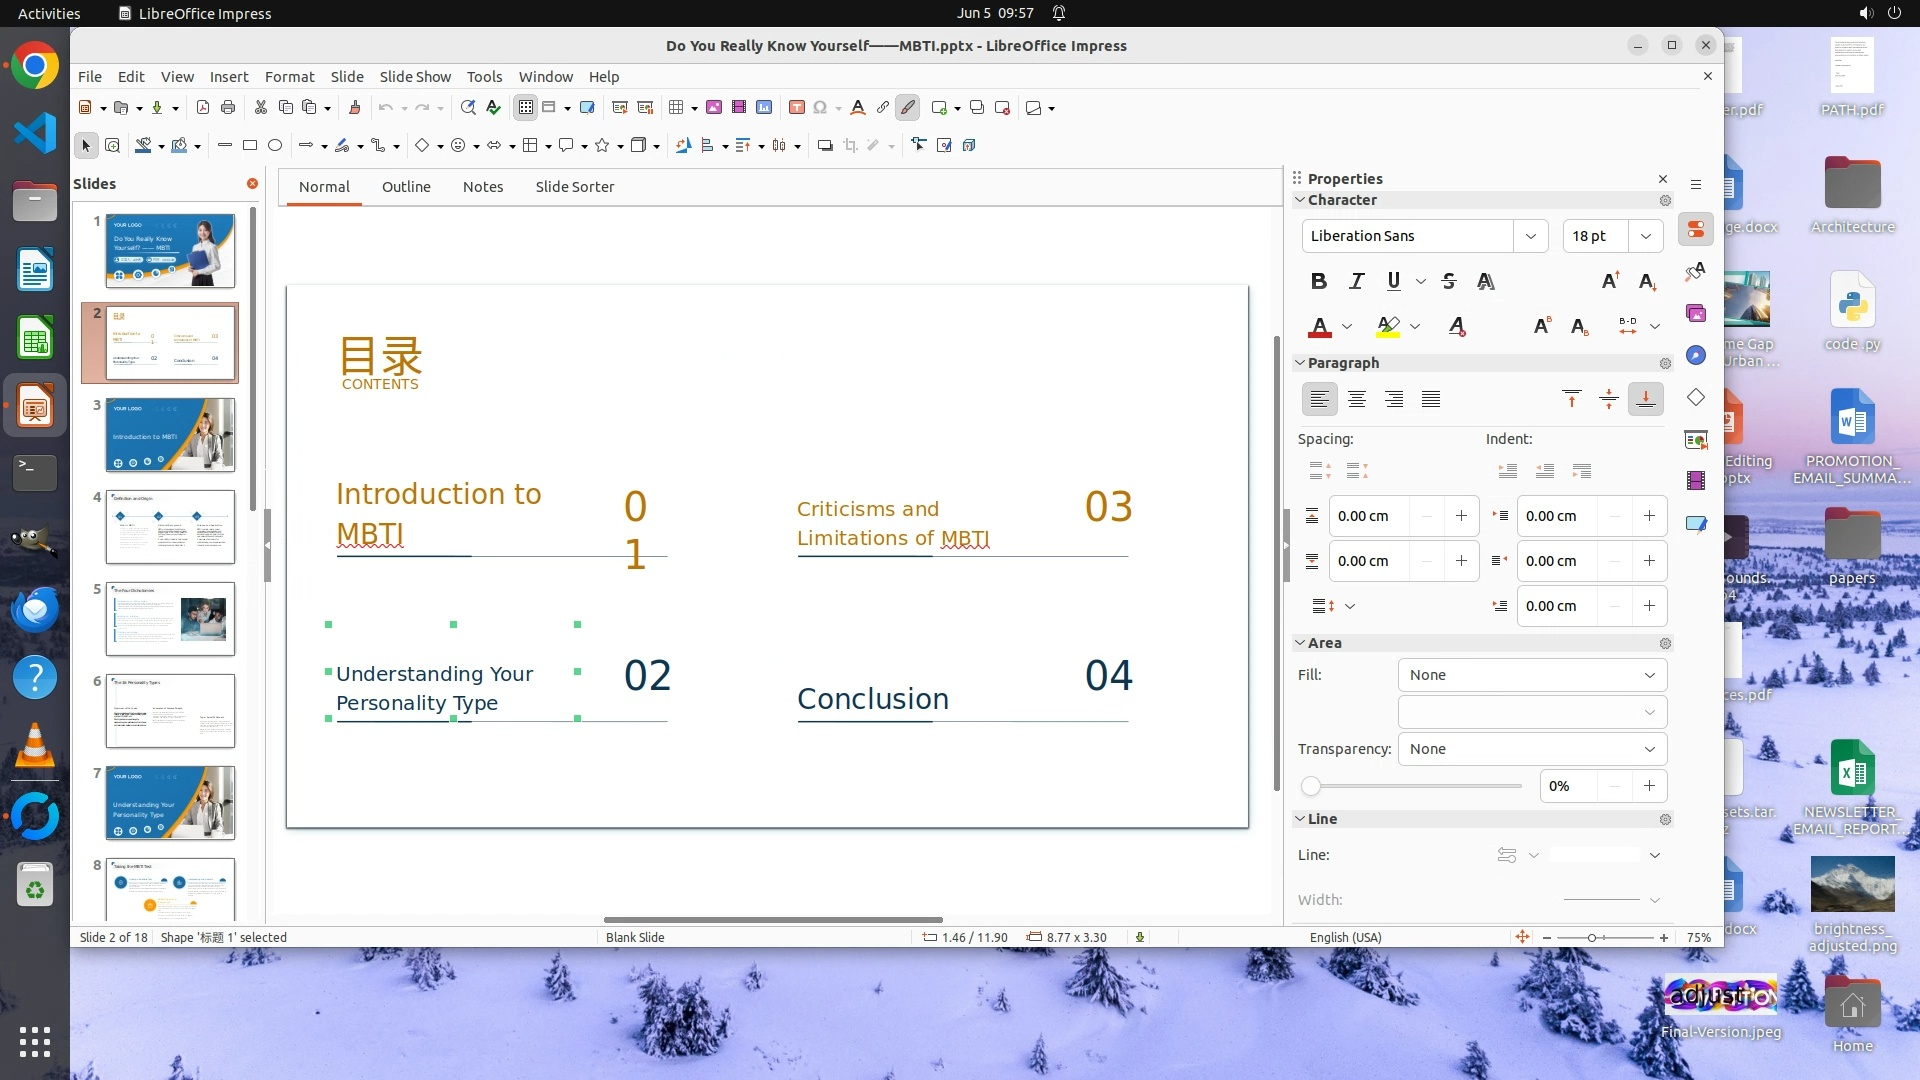Click the Insert Table toolbar icon
The image size is (1920, 1080).
tap(676, 108)
